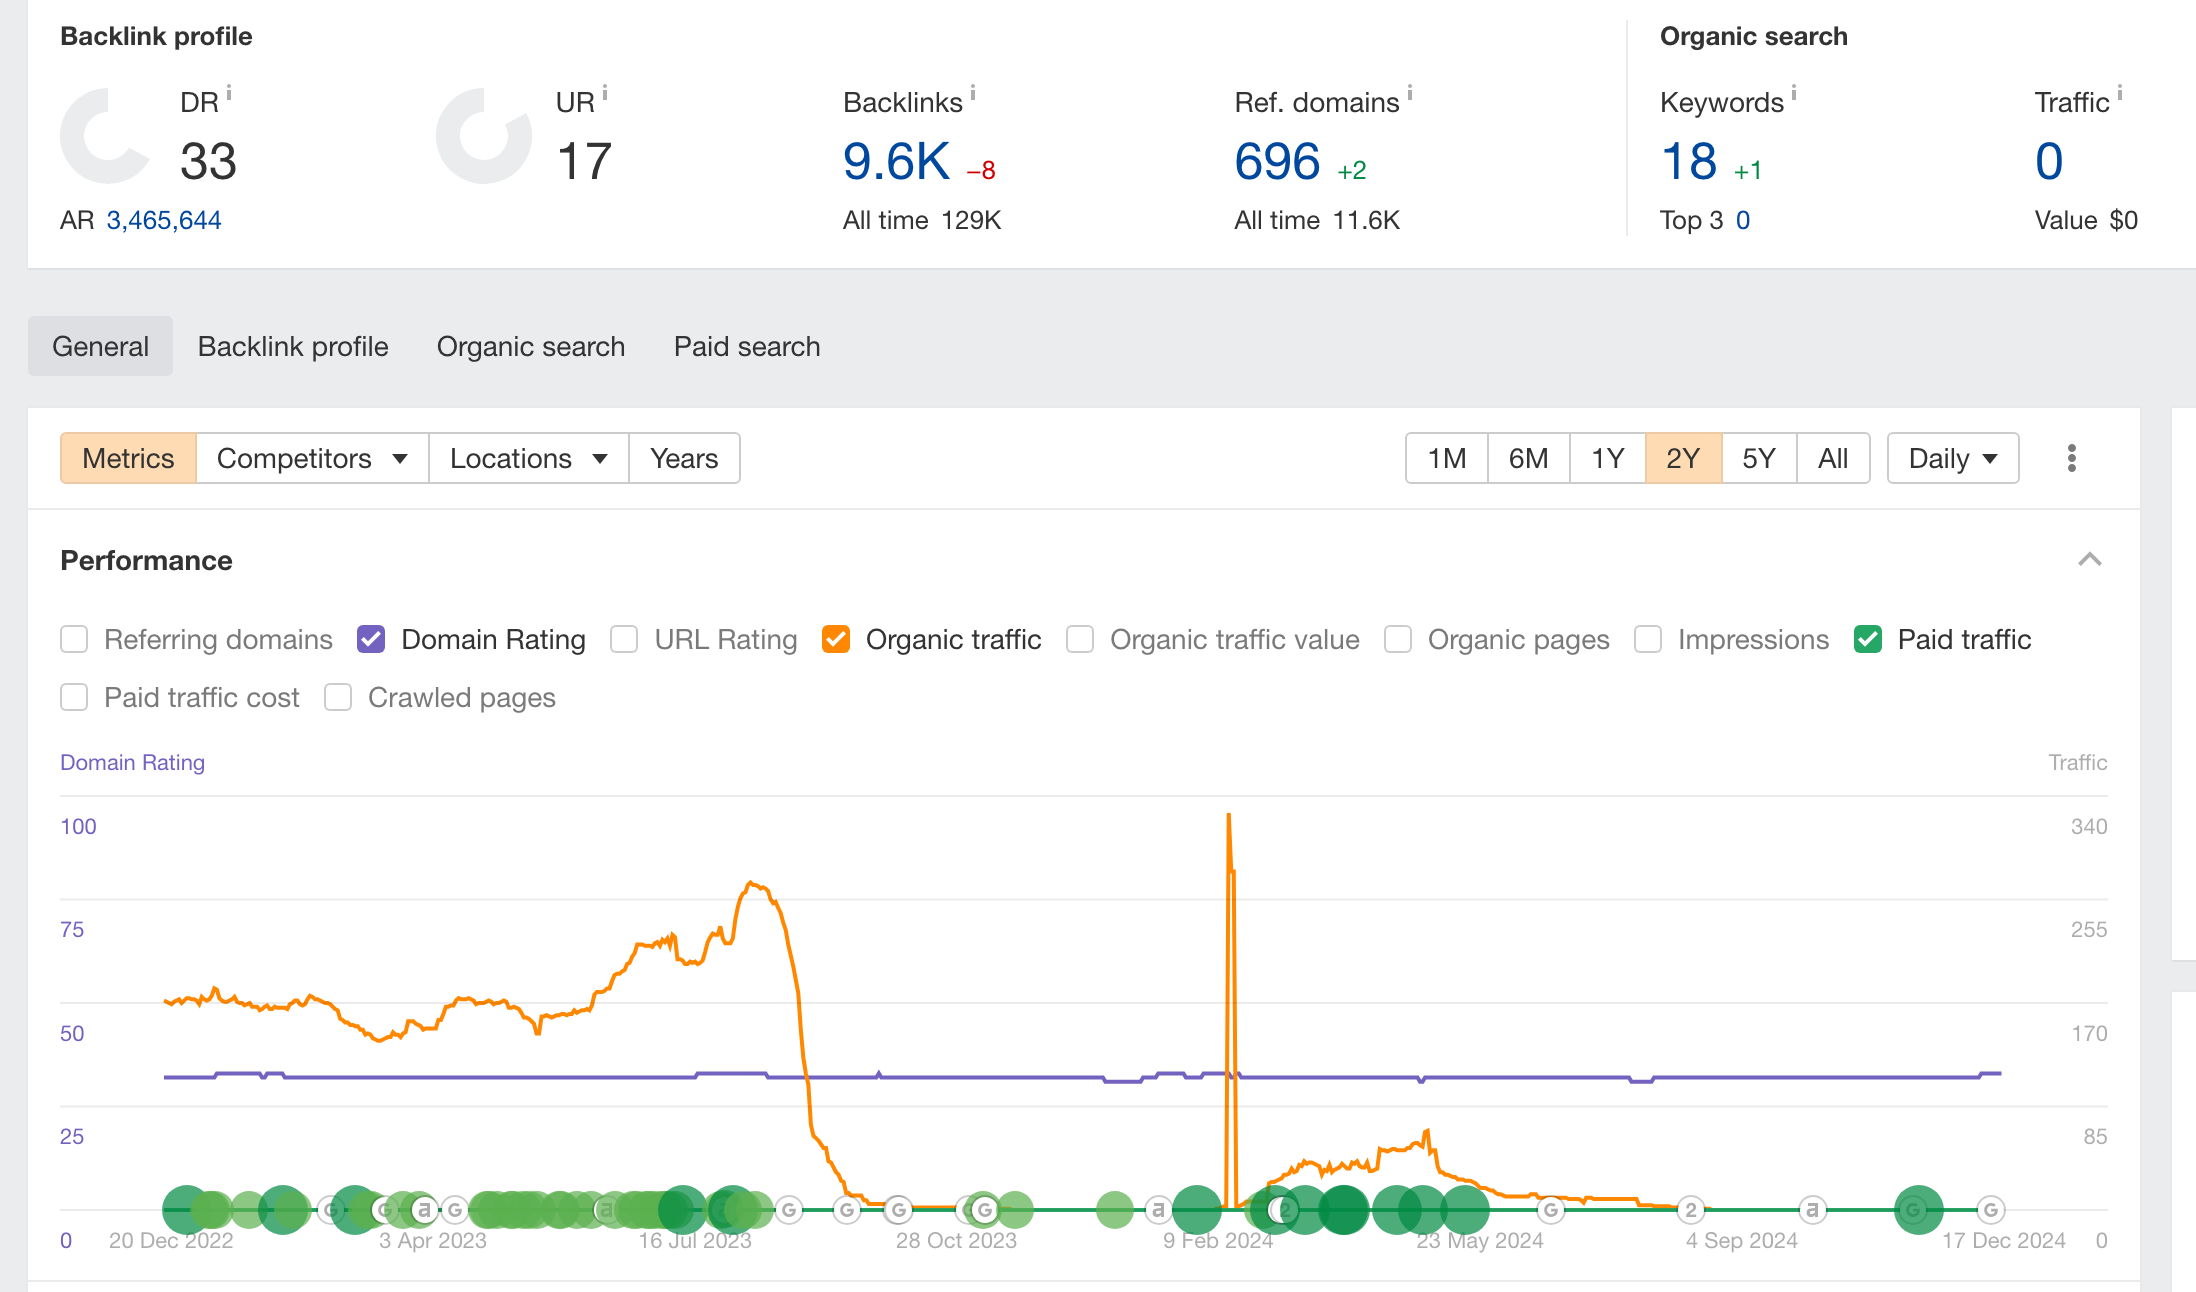Disable the Paid traffic checkbox

click(x=1868, y=639)
